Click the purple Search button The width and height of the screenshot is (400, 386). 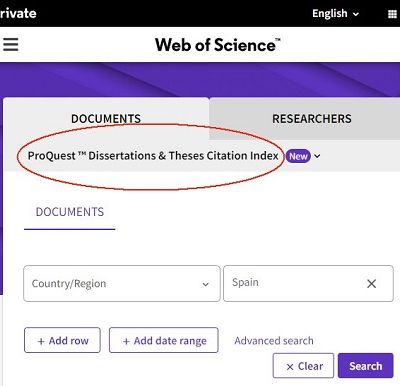pyautogui.click(x=366, y=366)
